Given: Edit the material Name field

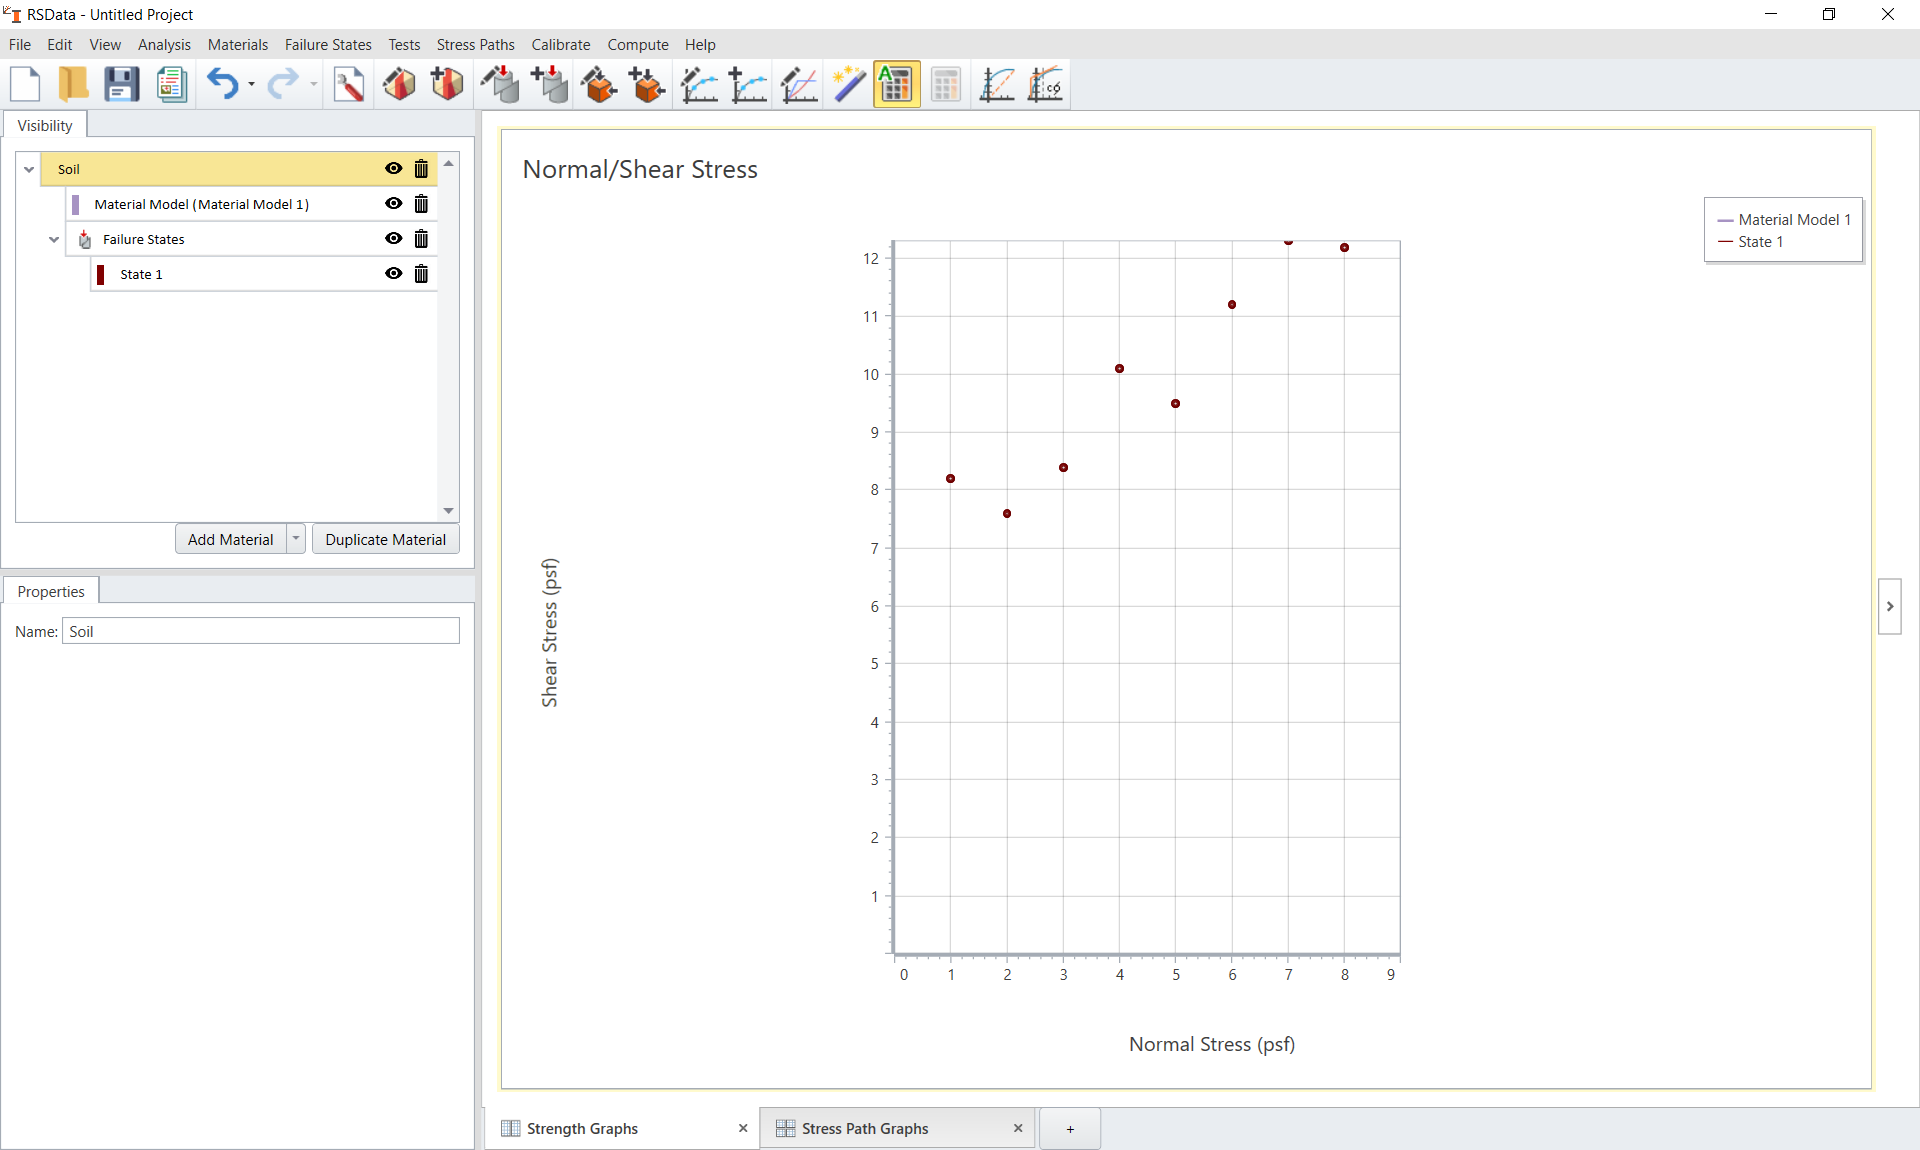Looking at the screenshot, I should pos(260,631).
